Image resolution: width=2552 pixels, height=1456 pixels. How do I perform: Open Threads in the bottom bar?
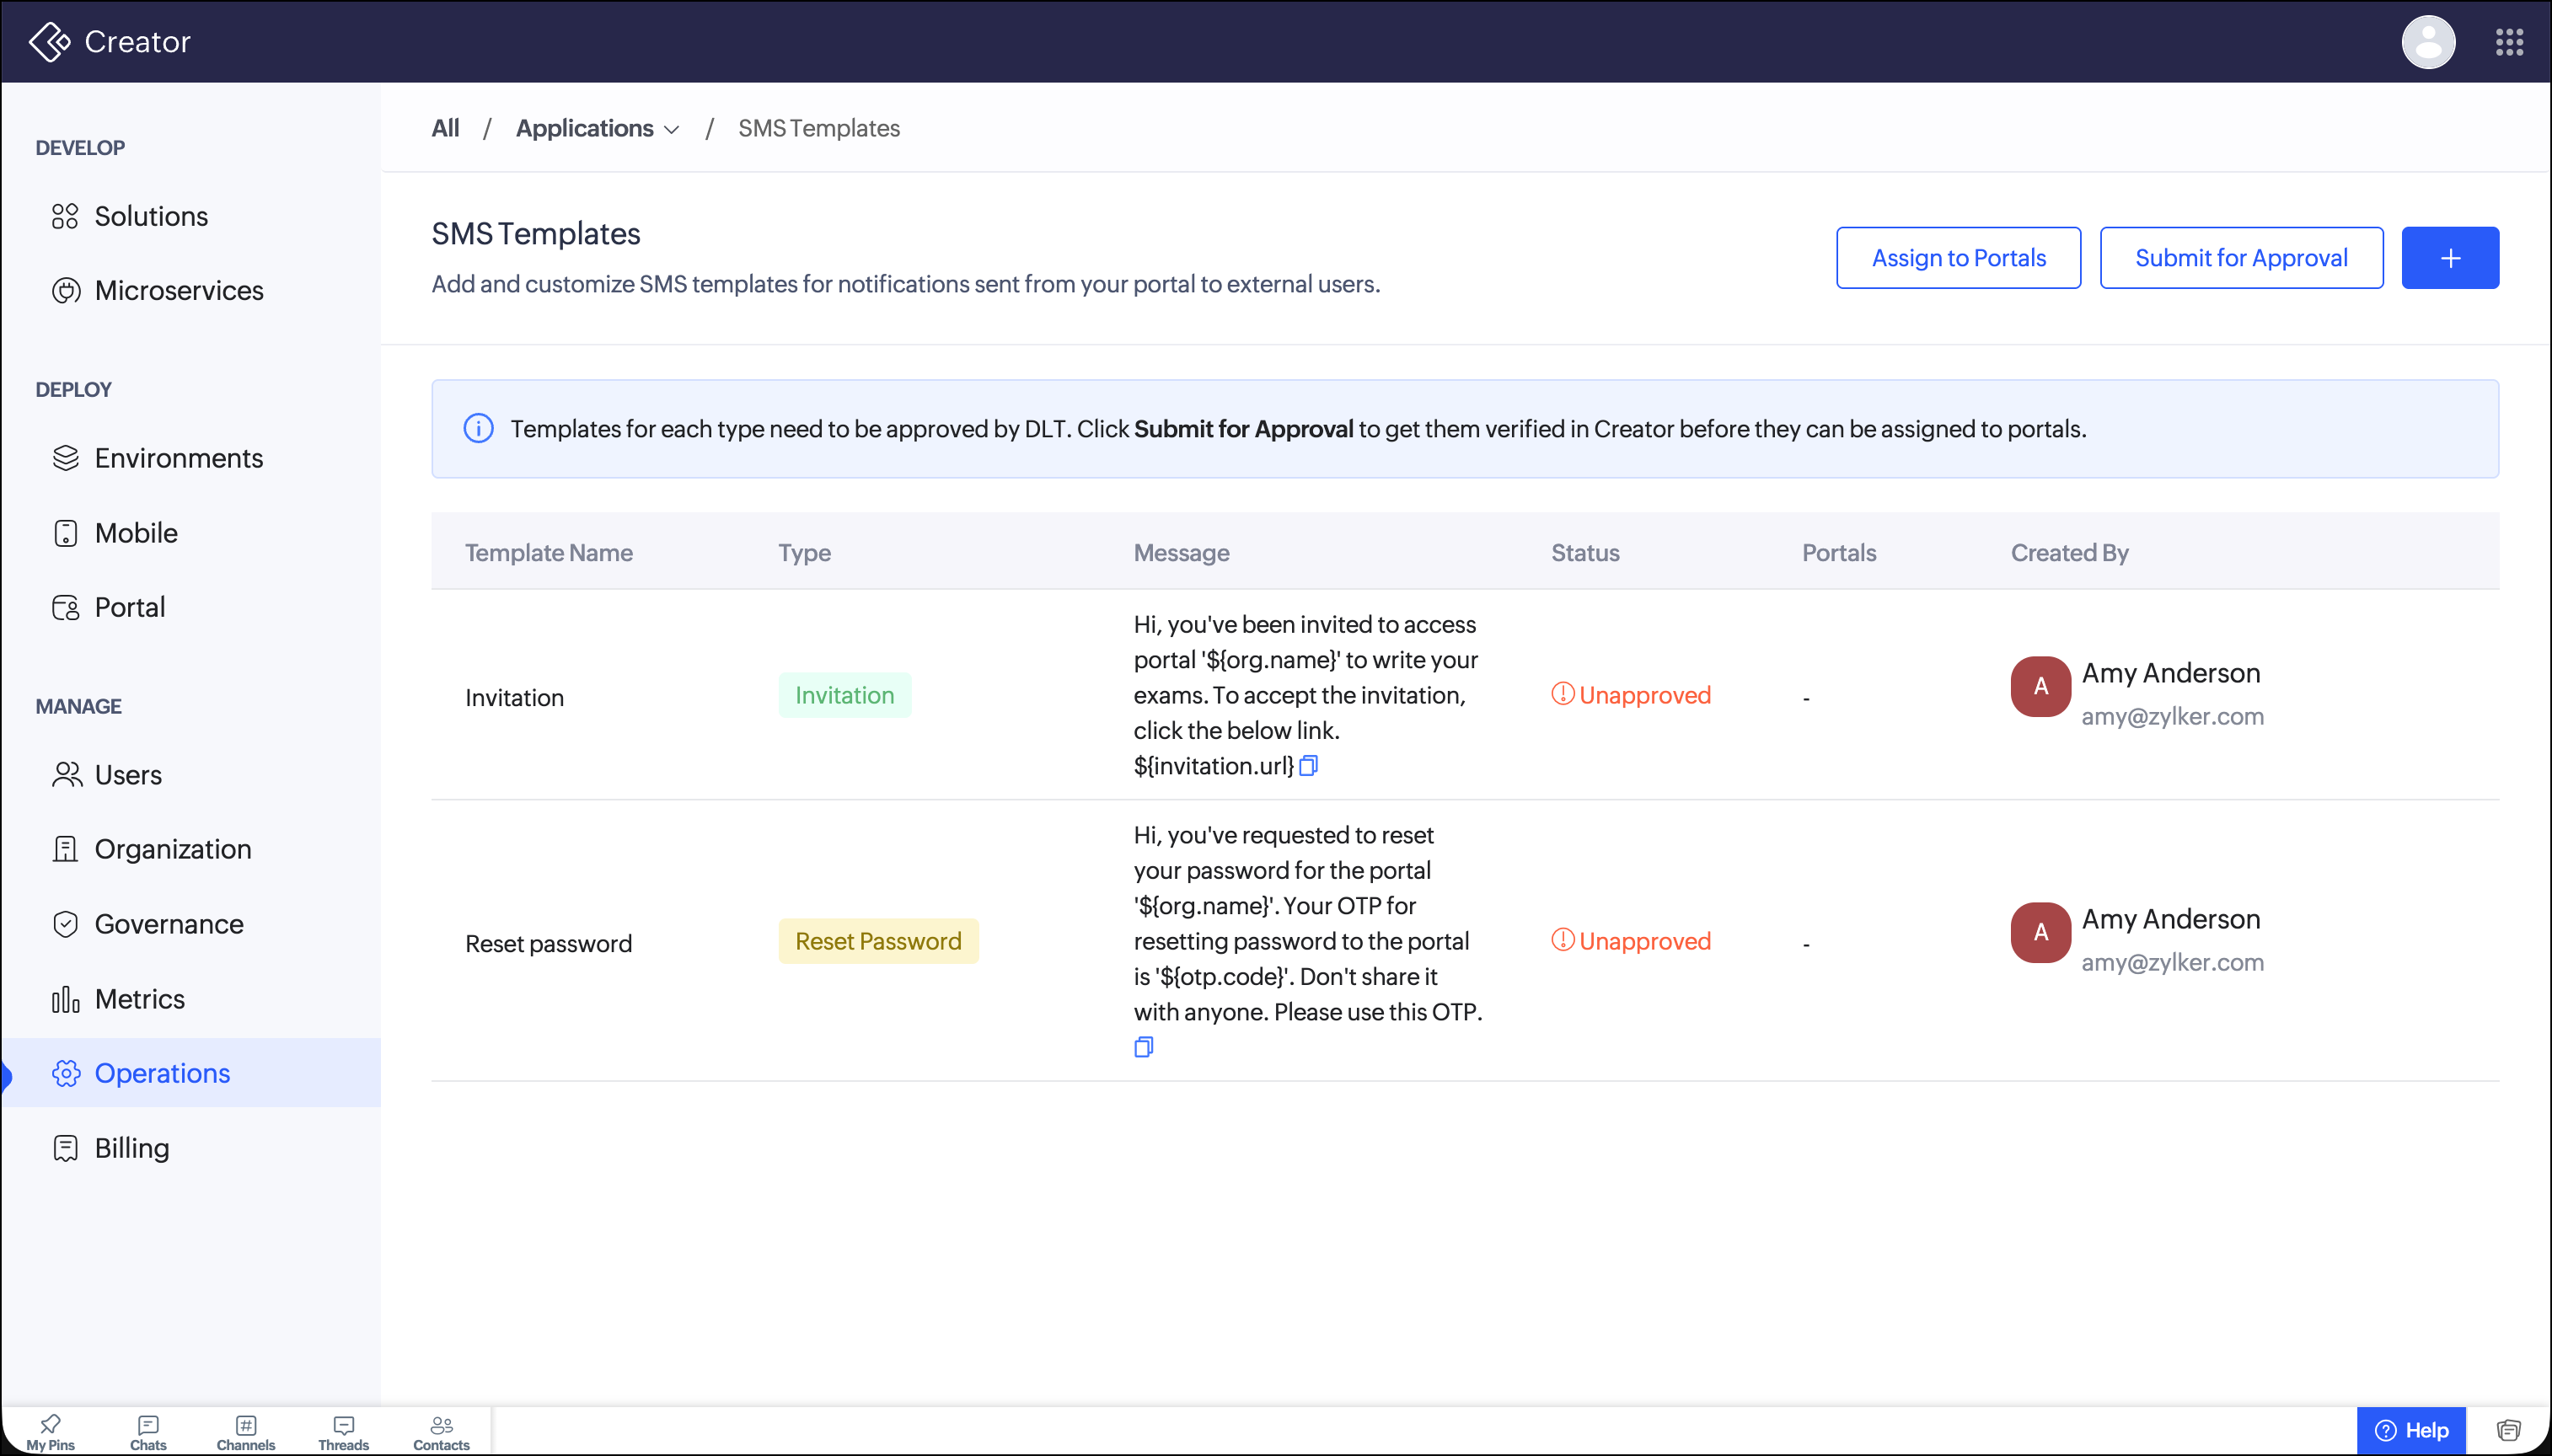(344, 1432)
